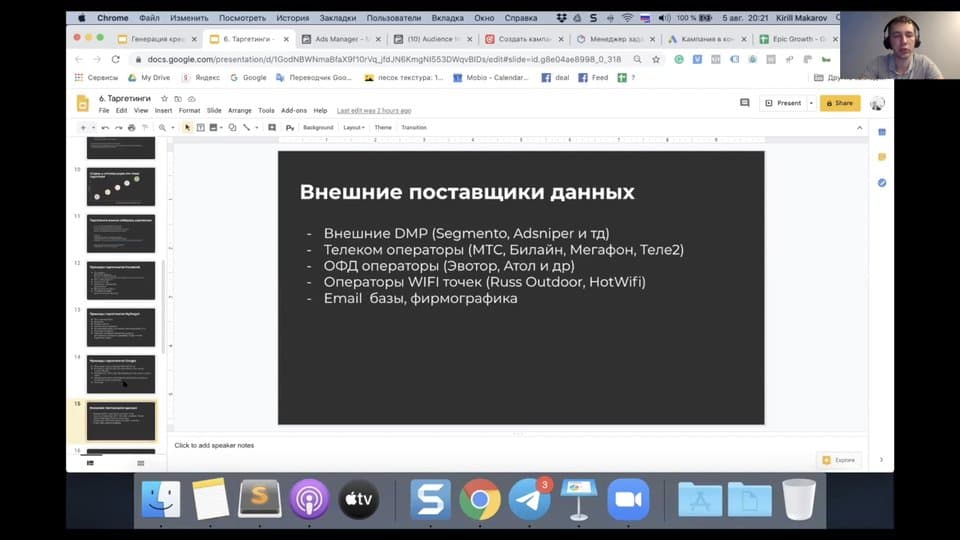Bookmark this page with star icon

coord(656,59)
